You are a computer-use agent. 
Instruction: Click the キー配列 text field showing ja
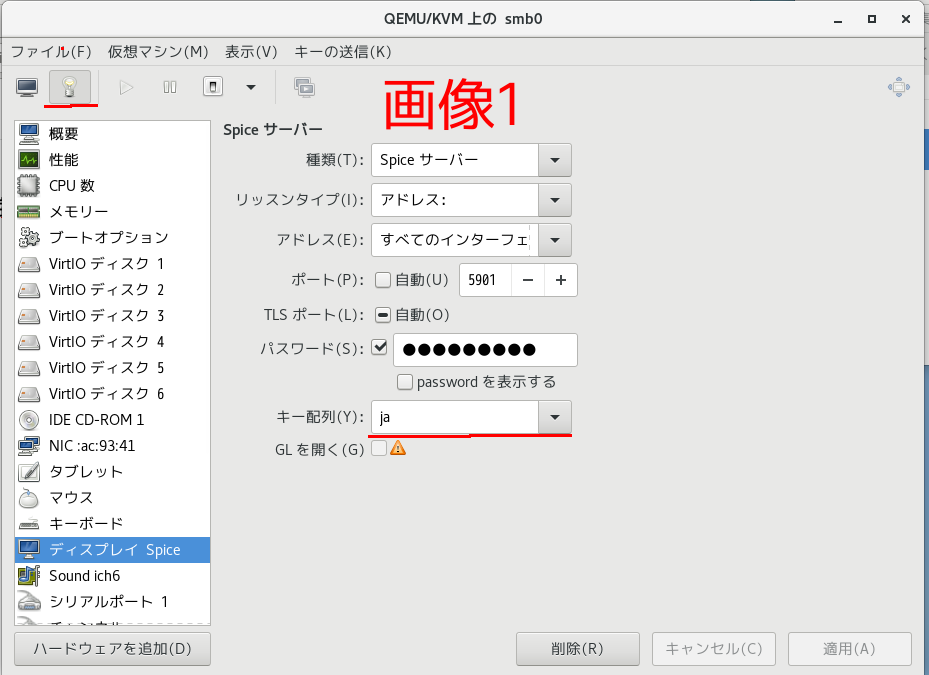pos(455,417)
